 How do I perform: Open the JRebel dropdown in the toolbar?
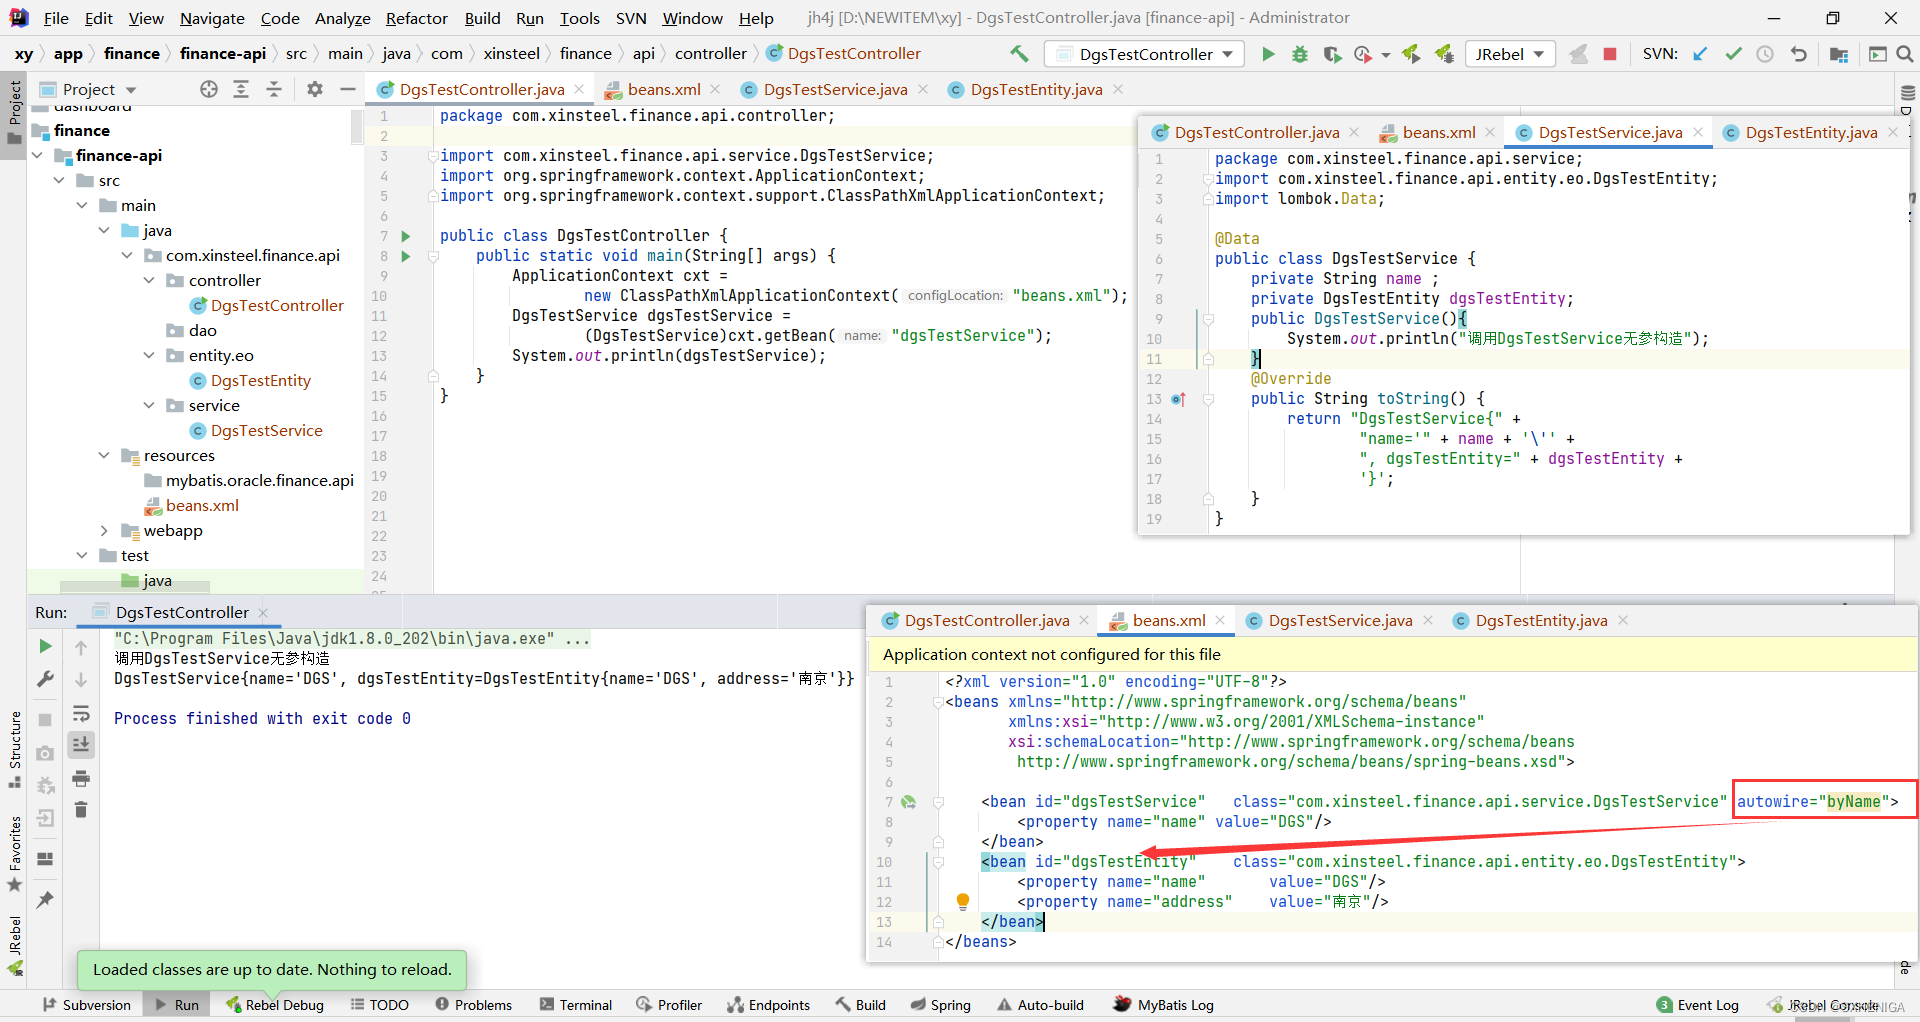(1510, 54)
